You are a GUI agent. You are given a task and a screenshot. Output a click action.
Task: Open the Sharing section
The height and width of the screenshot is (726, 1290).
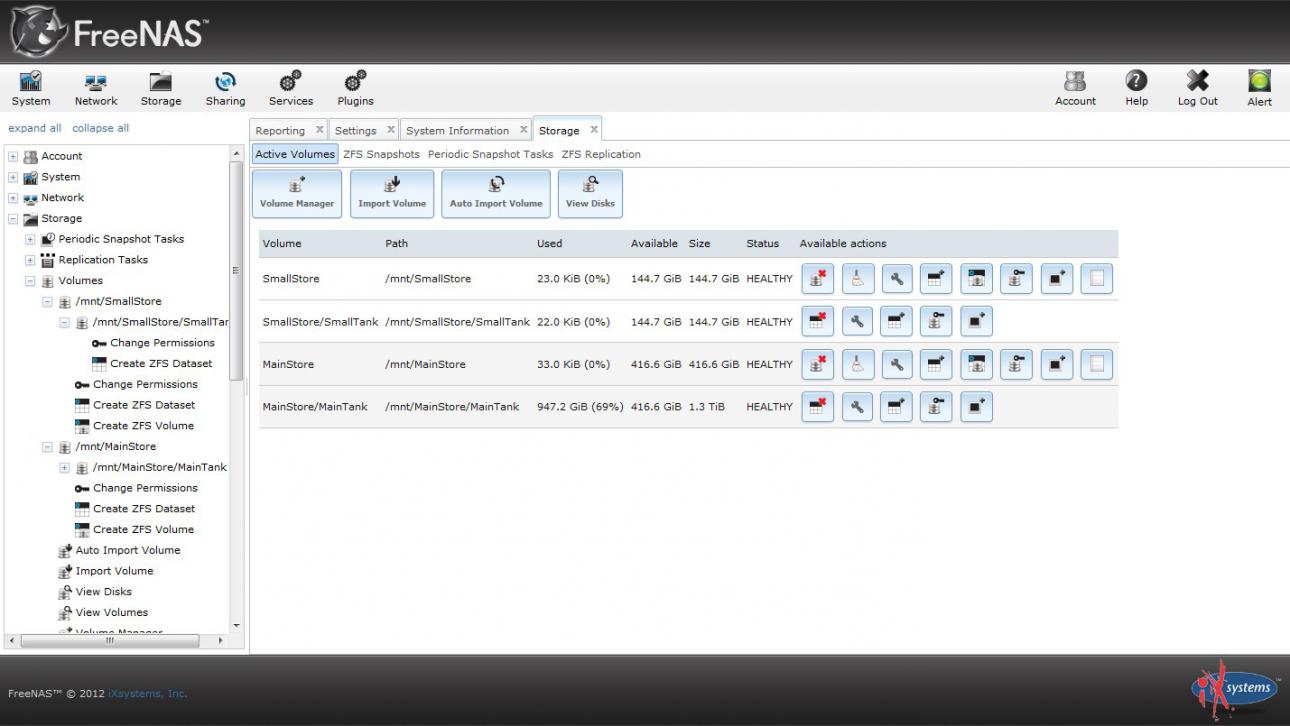click(226, 89)
